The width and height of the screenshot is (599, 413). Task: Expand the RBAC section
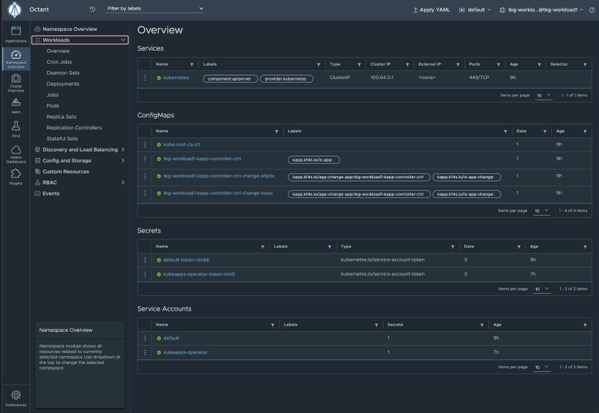pyautogui.click(x=80, y=183)
